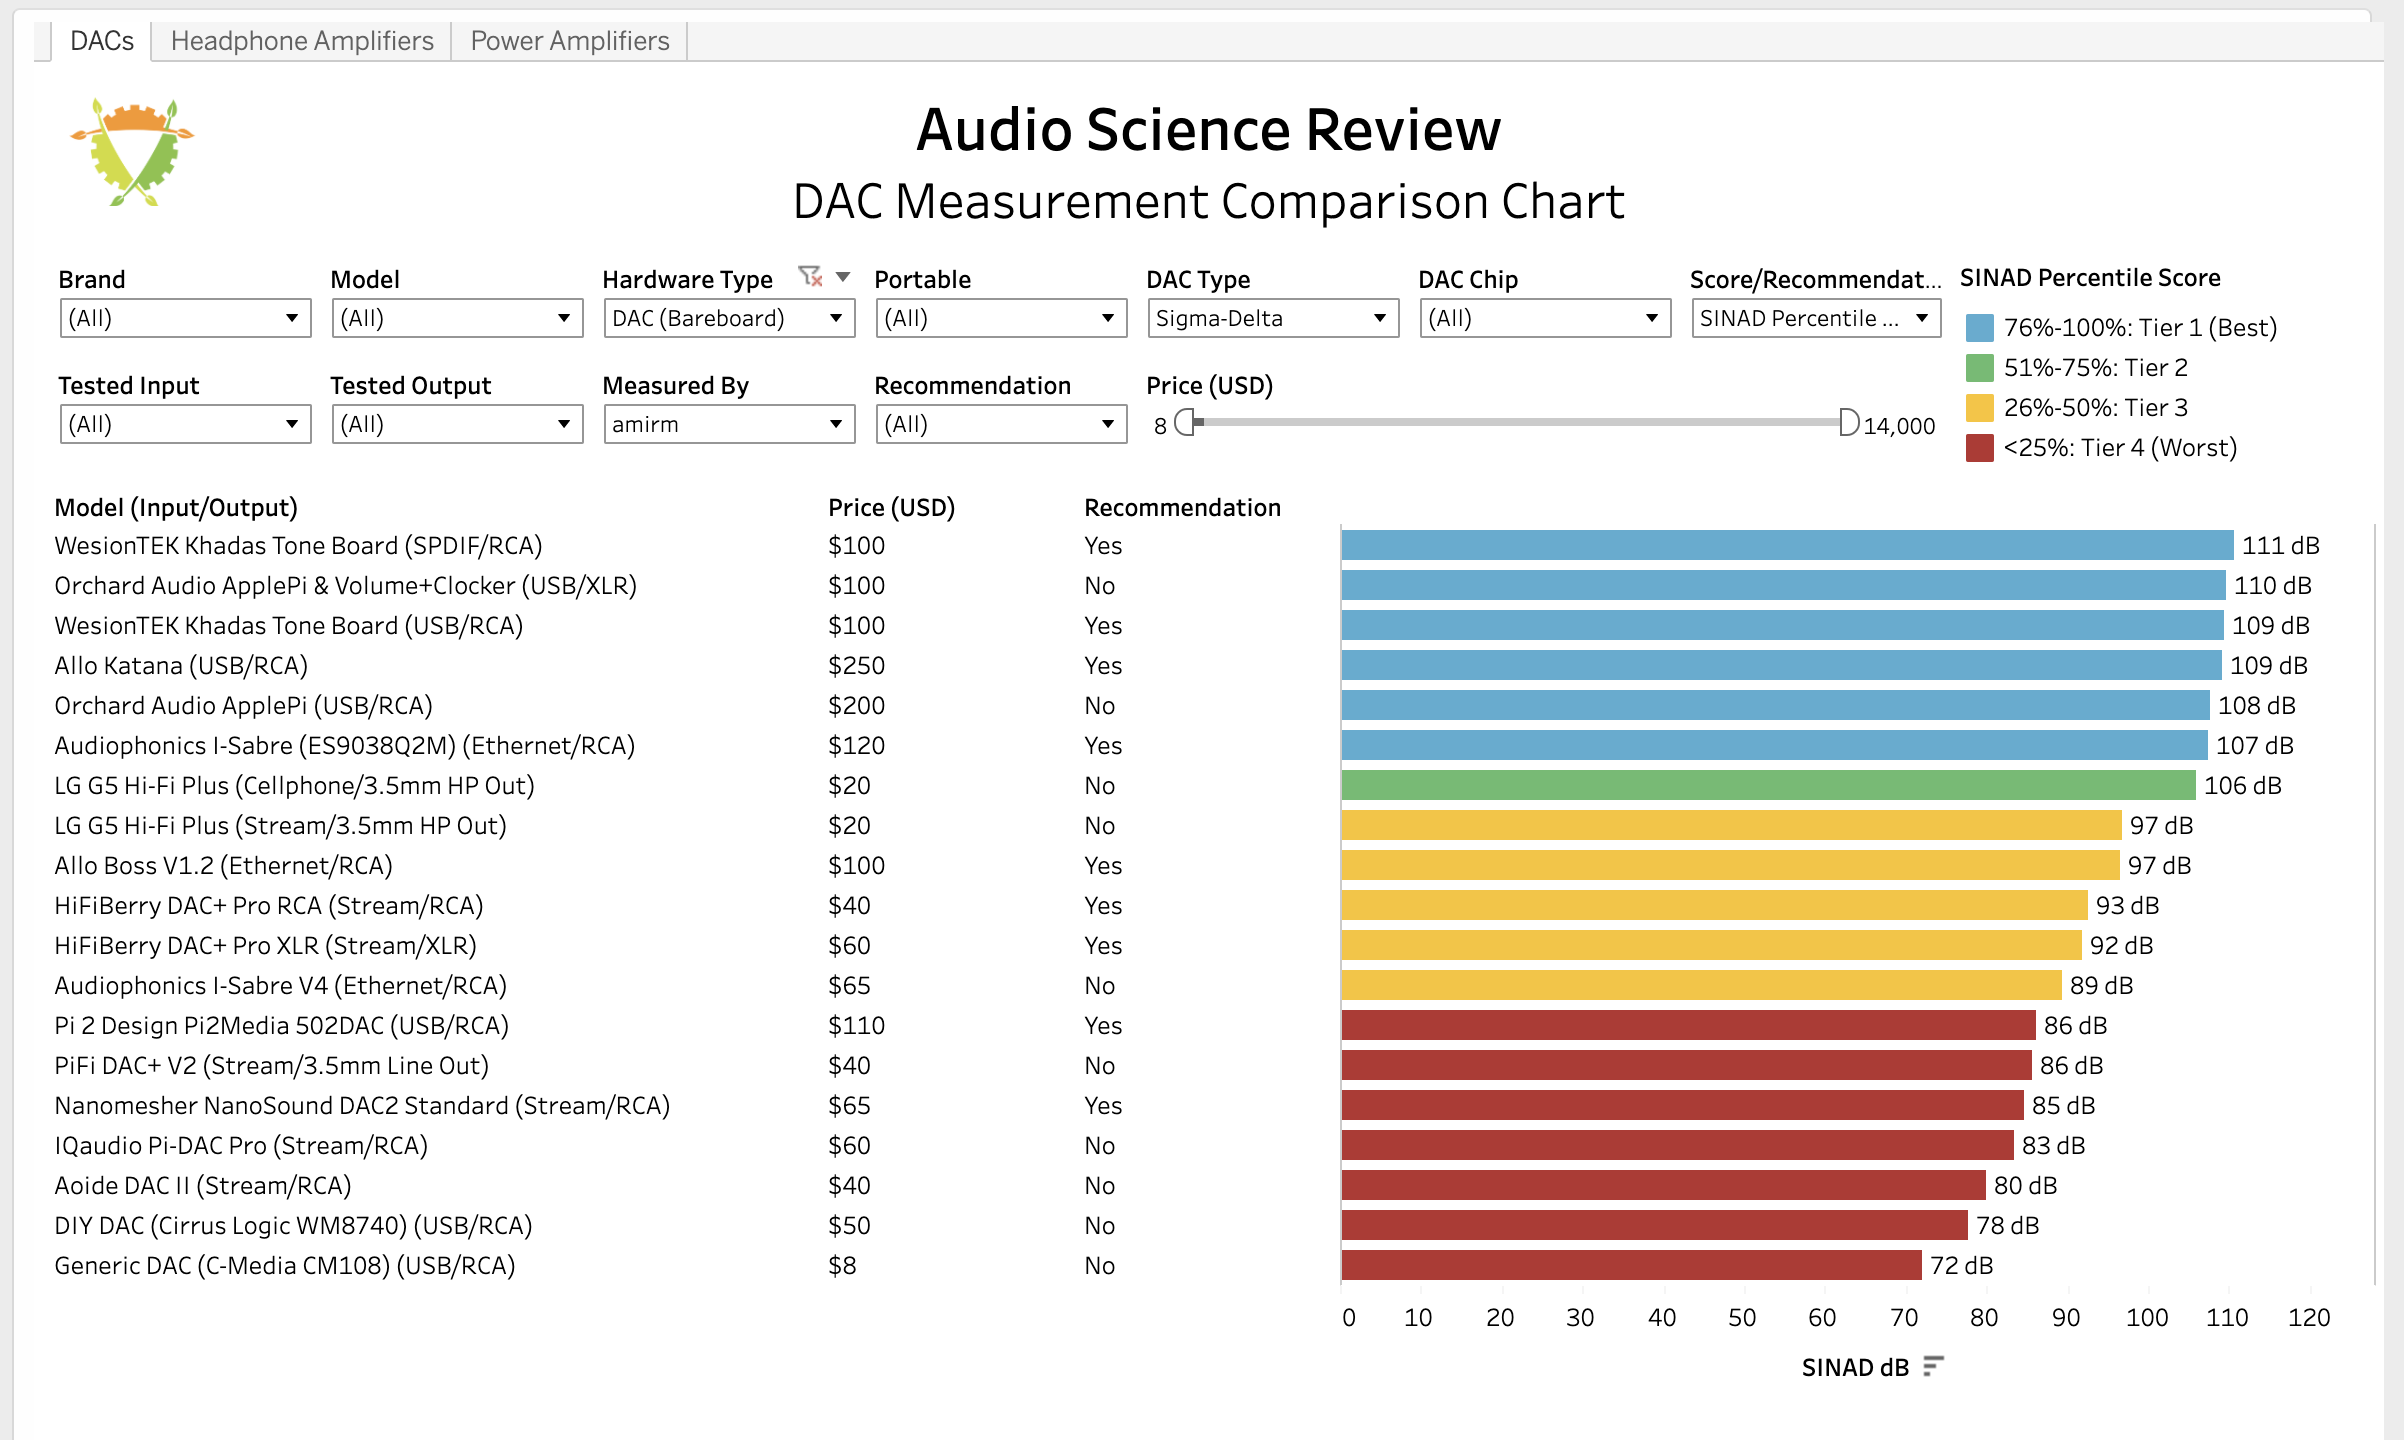Click the Price slider minimum handle
The image size is (2404, 1440).
(x=1185, y=423)
